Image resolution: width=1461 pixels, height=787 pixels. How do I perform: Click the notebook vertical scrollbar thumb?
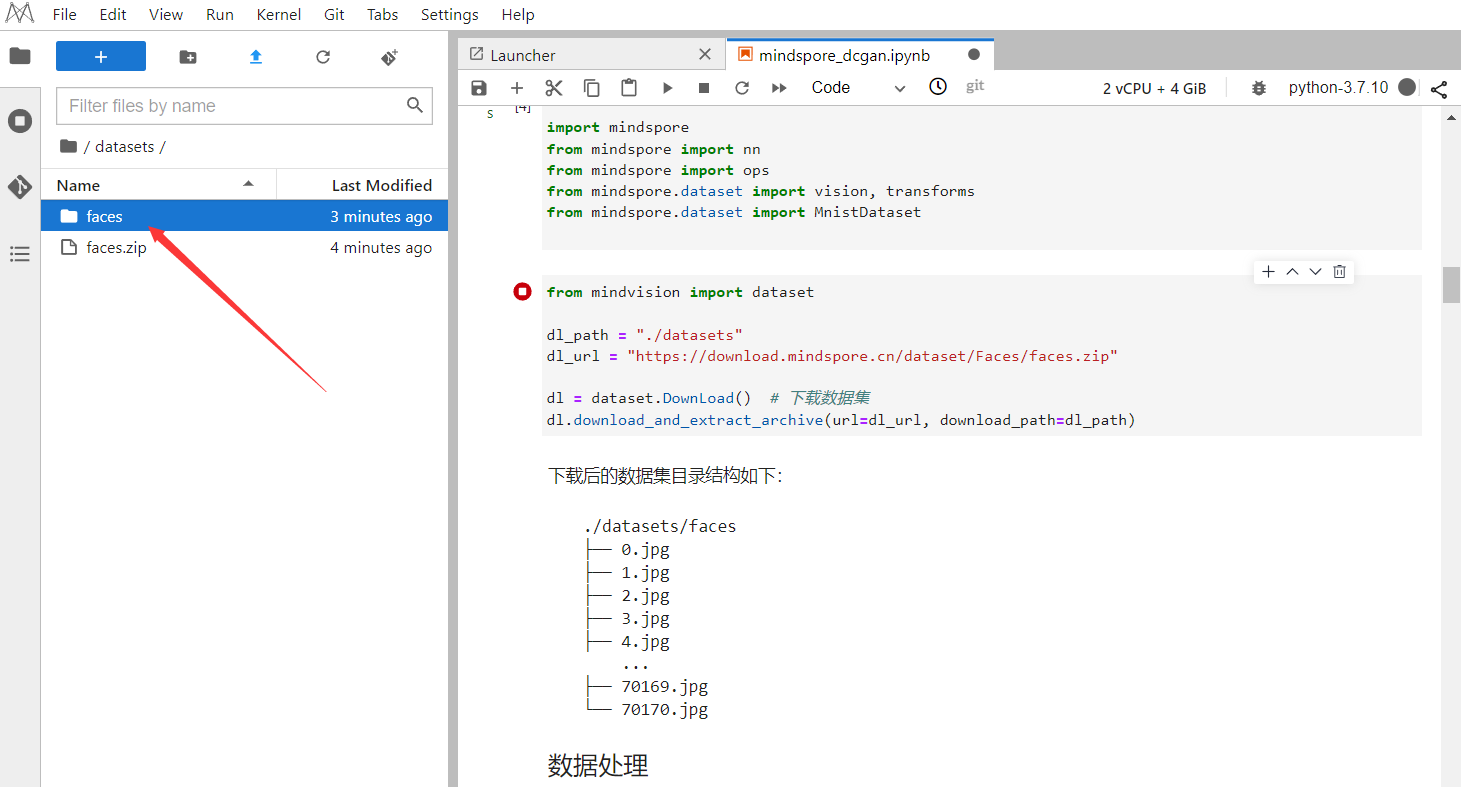point(1451,284)
